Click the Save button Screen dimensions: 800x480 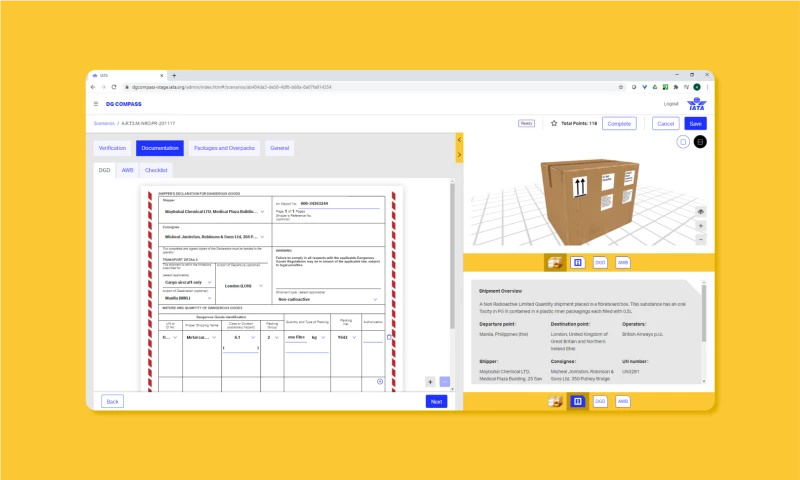tap(695, 123)
